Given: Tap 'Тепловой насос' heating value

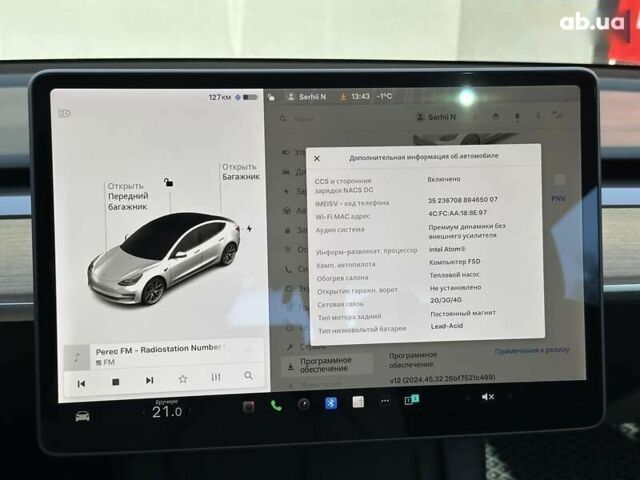Looking at the screenshot, I should (x=454, y=275).
